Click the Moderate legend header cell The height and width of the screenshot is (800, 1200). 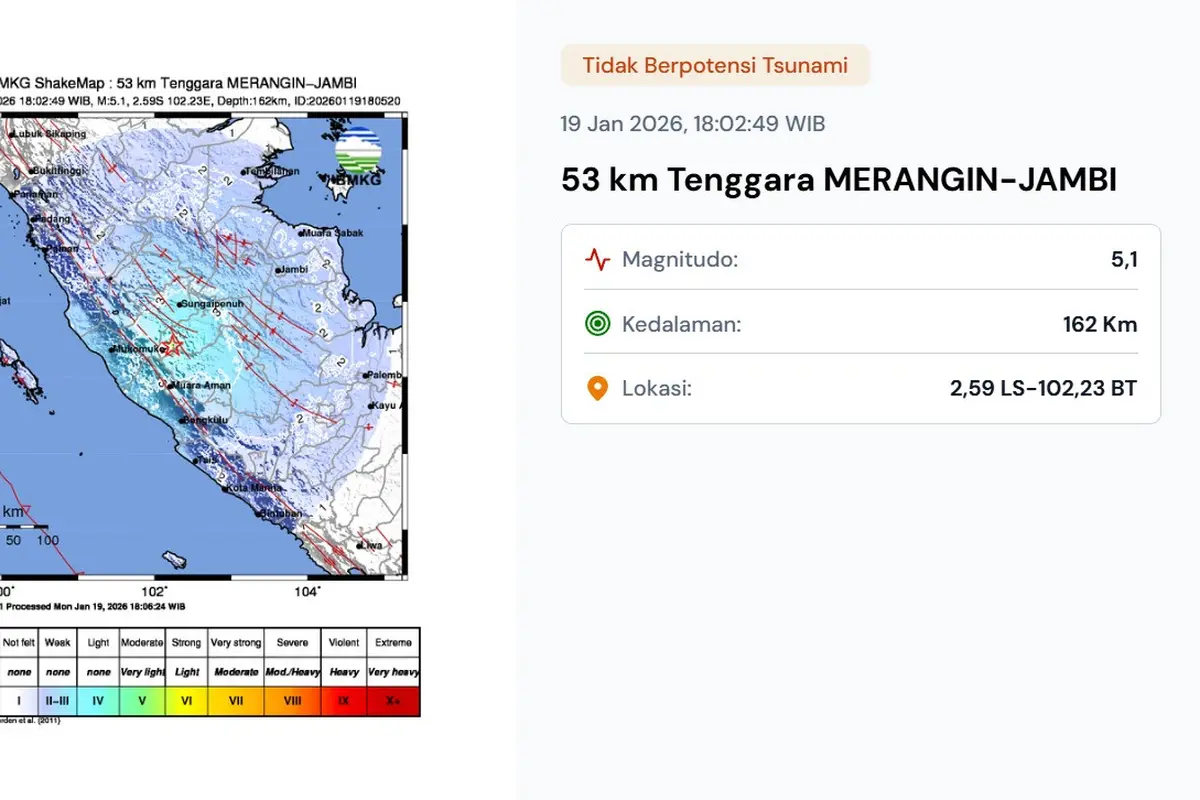coord(142,643)
